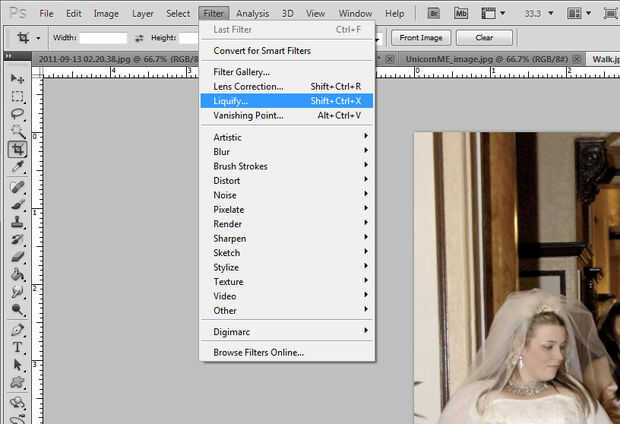The height and width of the screenshot is (424, 620).
Task: Select the Quick Selection tool
Action: pyautogui.click(x=17, y=131)
